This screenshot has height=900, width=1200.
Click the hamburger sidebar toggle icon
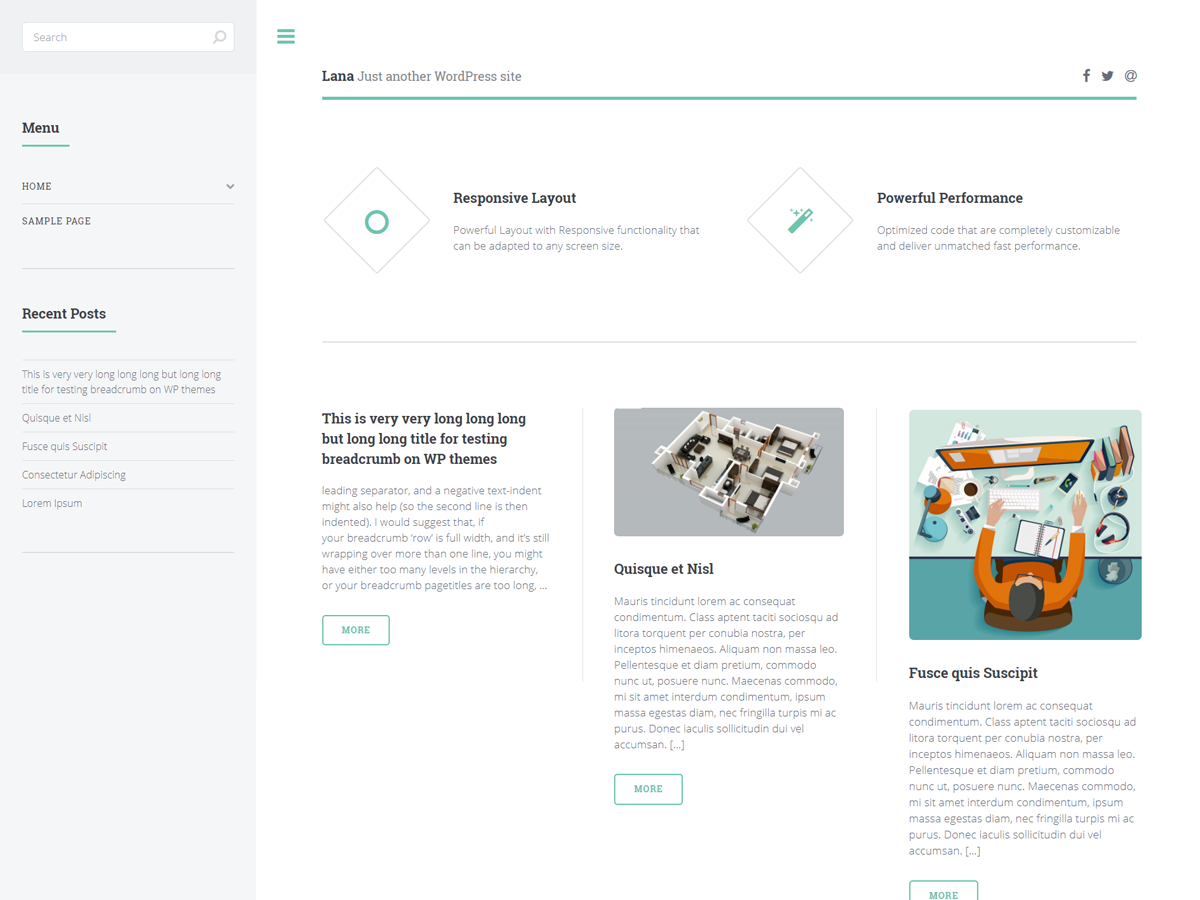(x=286, y=37)
